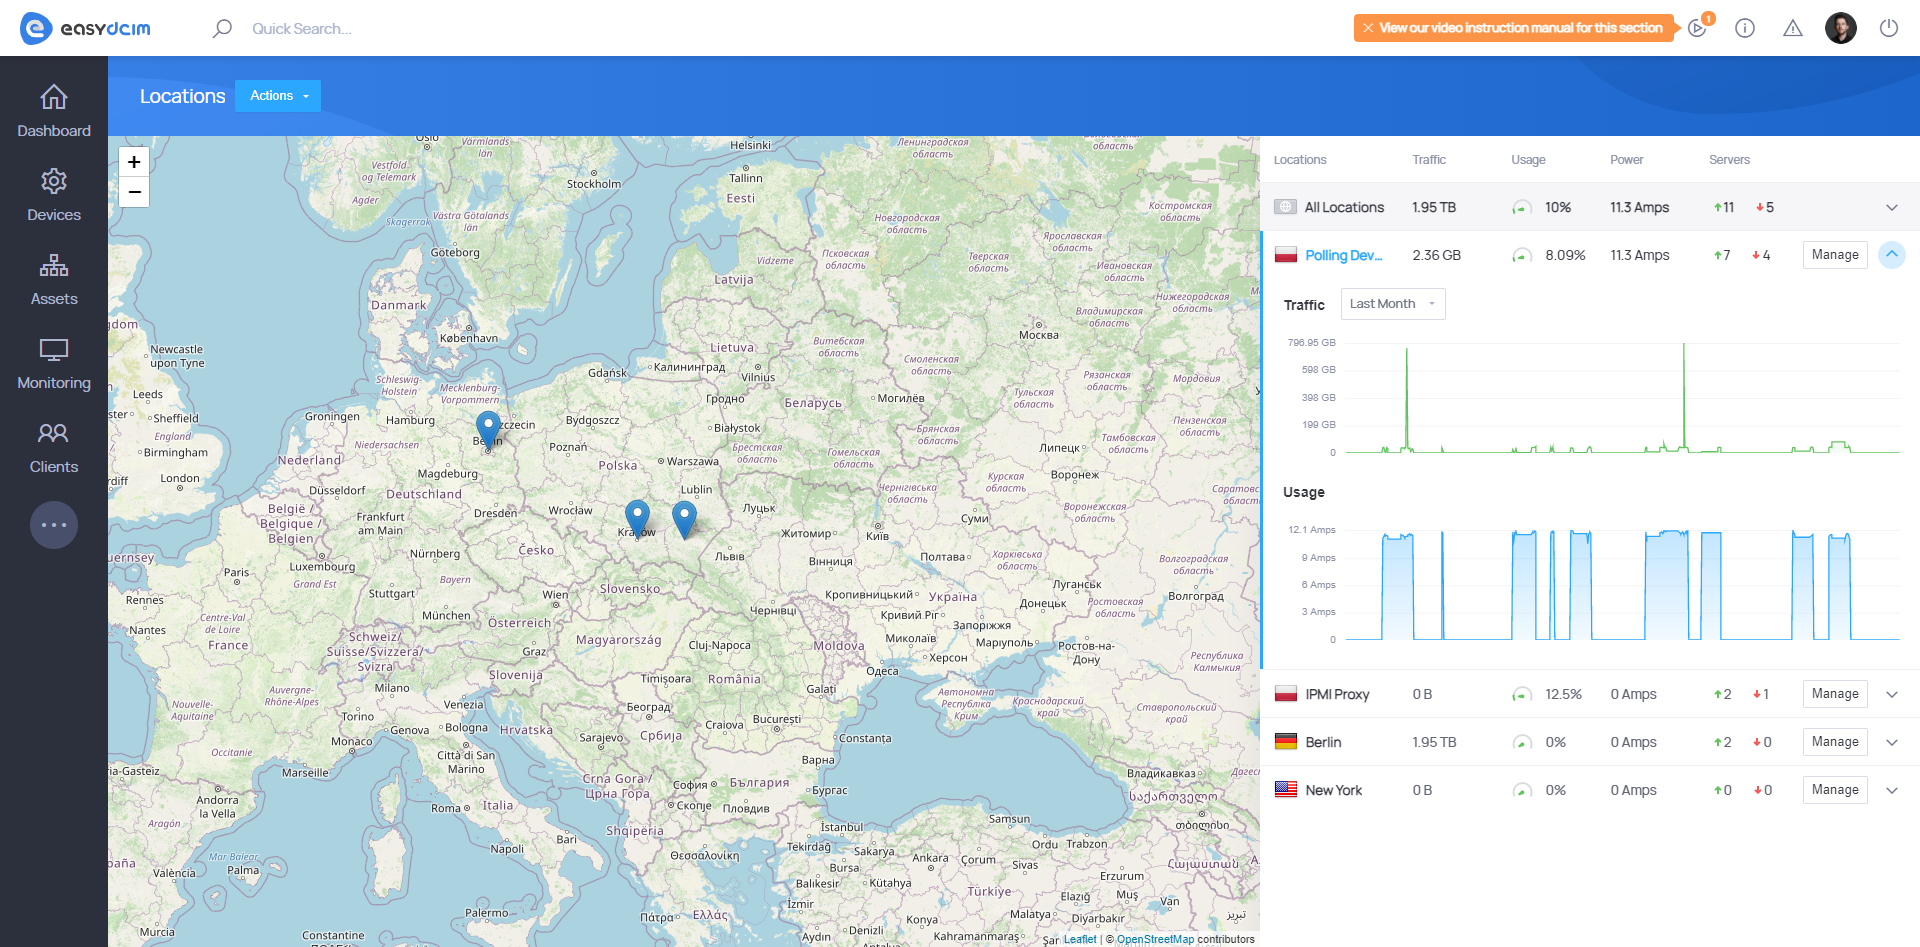Click the Locations column header
The width and height of the screenshot is (1920, 947).
click(1300, 160)
